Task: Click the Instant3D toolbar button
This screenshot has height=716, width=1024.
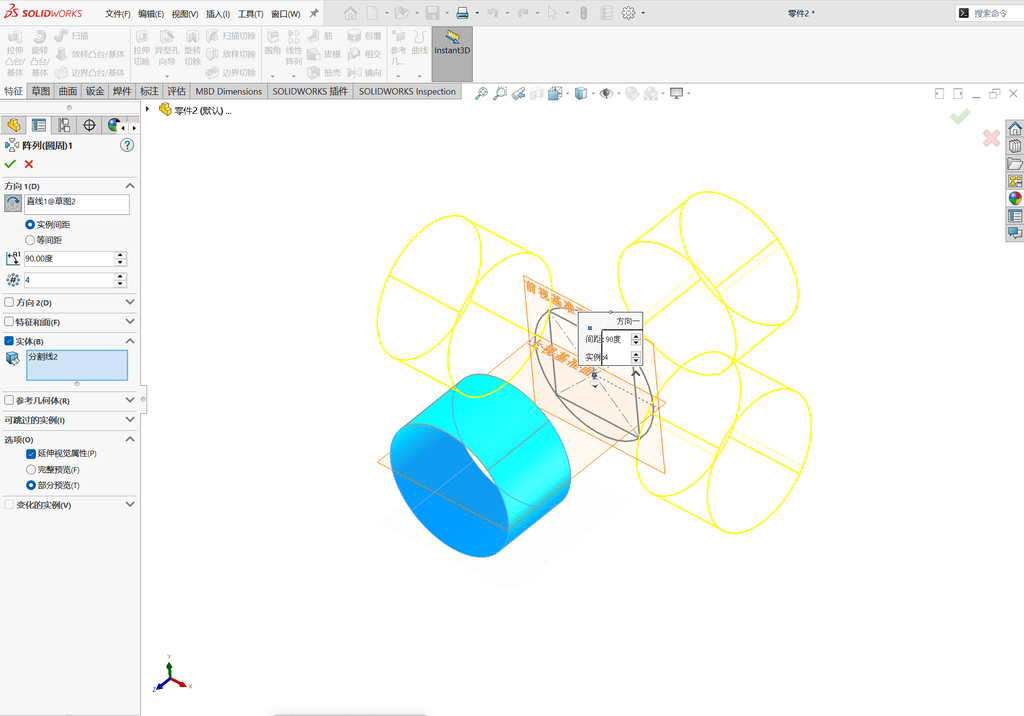Action: 452,54
